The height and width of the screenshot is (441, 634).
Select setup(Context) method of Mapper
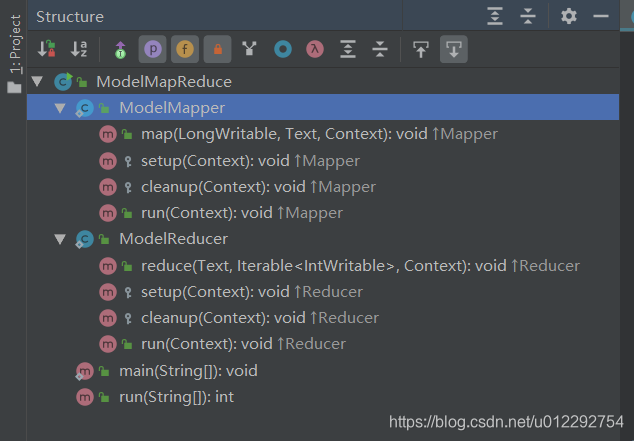click(323, 161)
